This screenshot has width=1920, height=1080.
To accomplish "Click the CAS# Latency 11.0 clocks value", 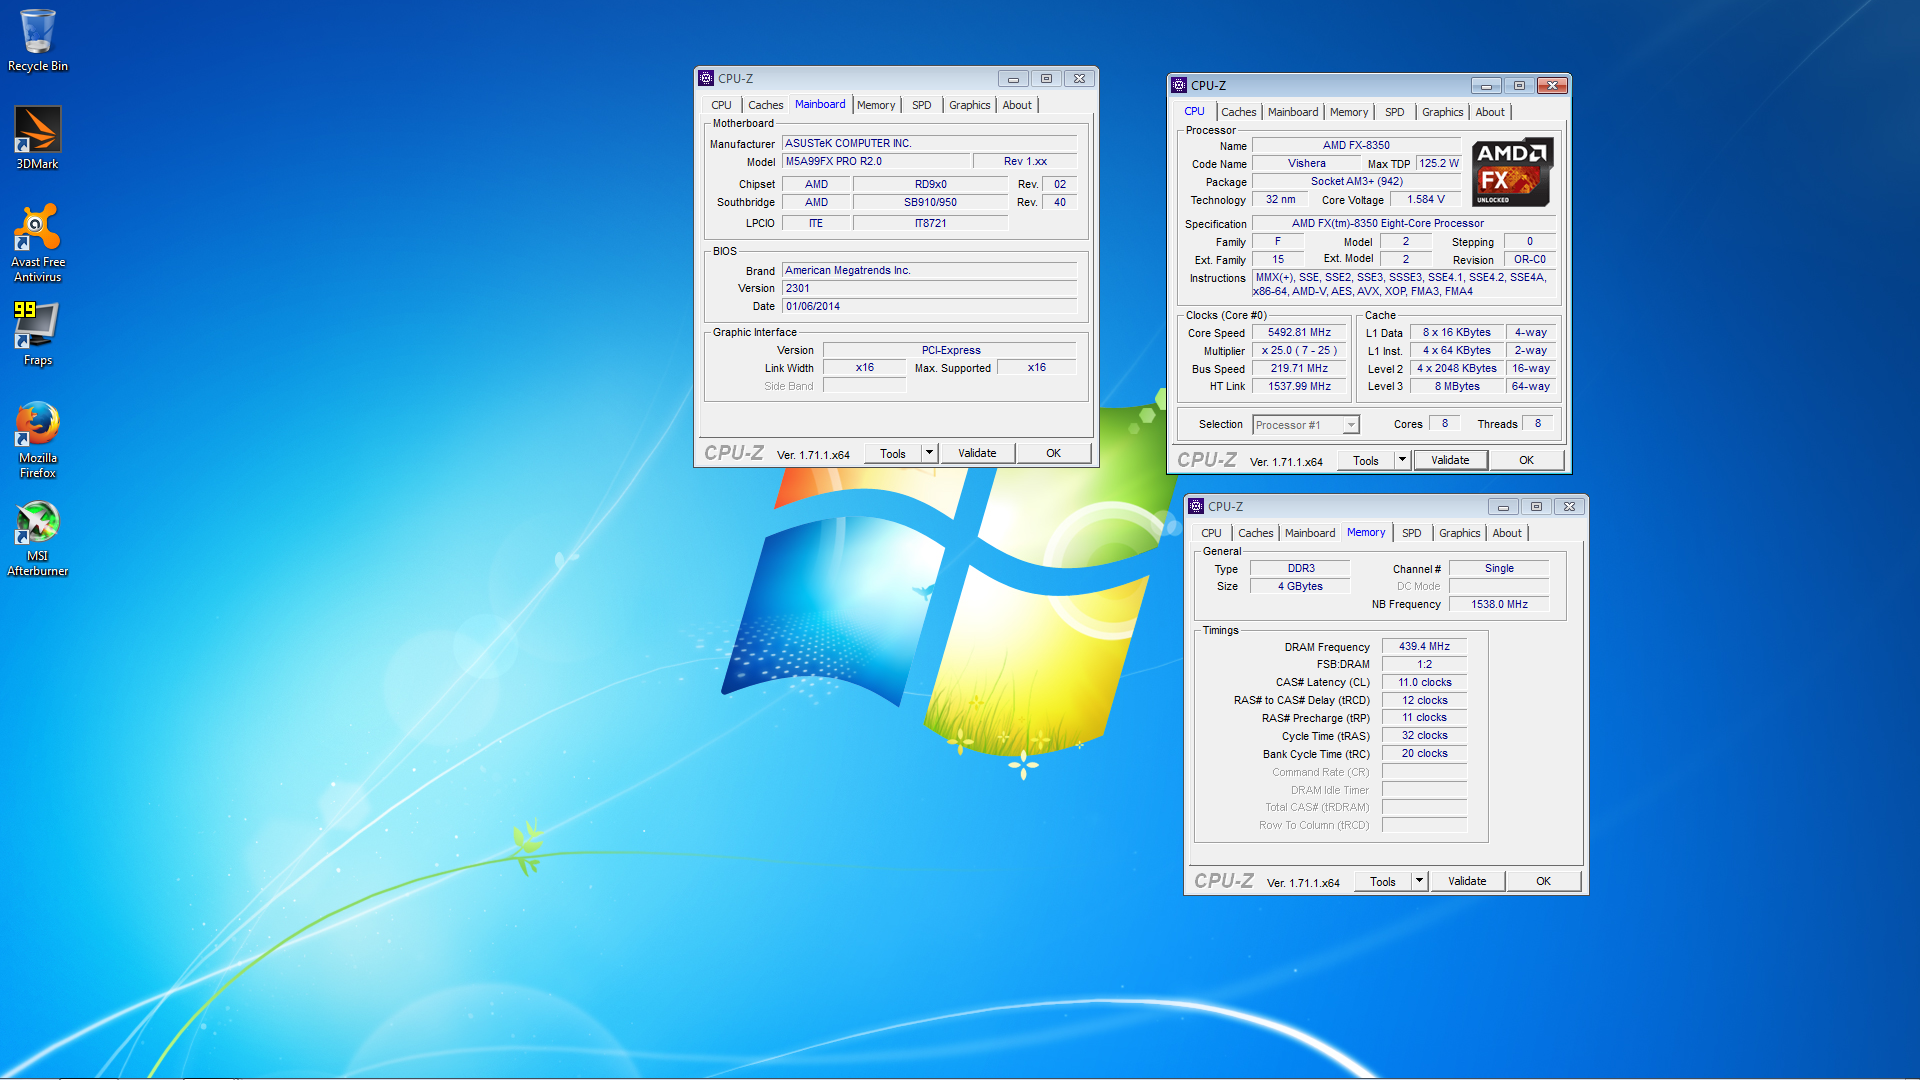I will (1424, 682).
